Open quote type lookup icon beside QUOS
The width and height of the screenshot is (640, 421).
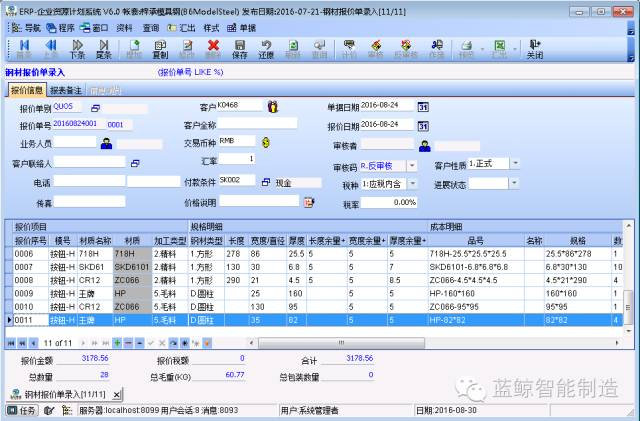tap(95, 108)
